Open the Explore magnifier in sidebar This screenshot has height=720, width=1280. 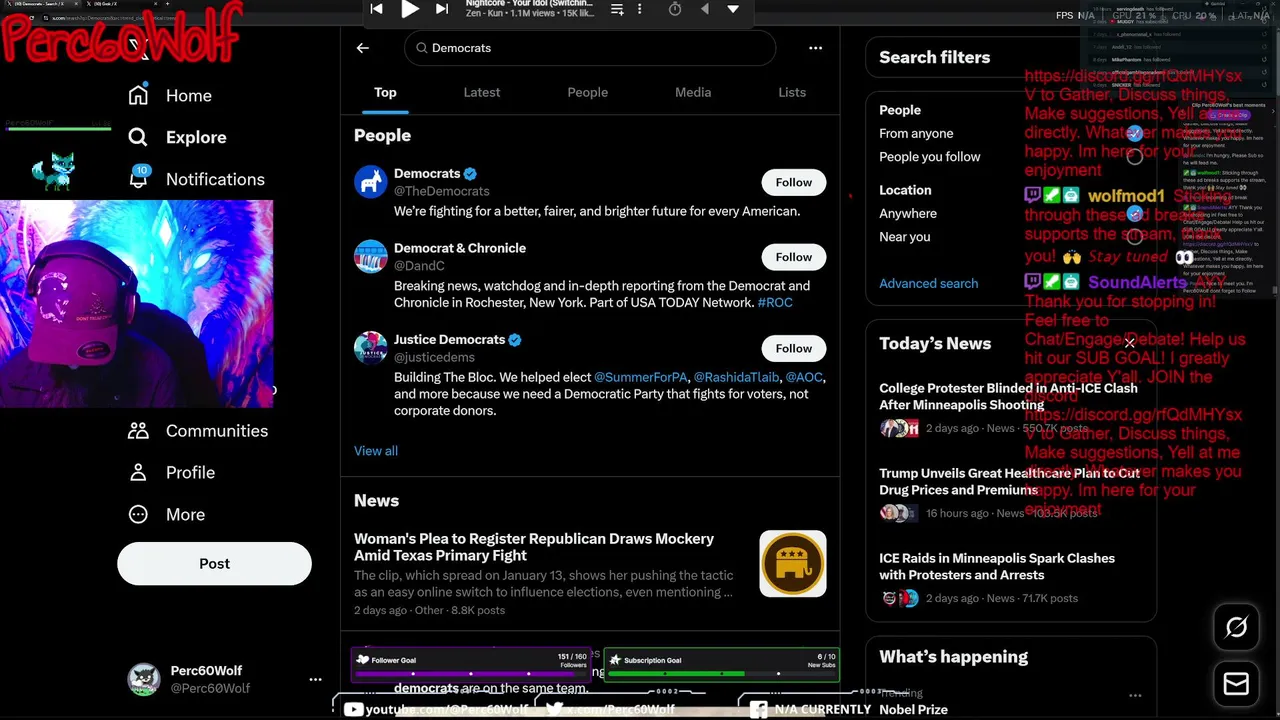138,137
